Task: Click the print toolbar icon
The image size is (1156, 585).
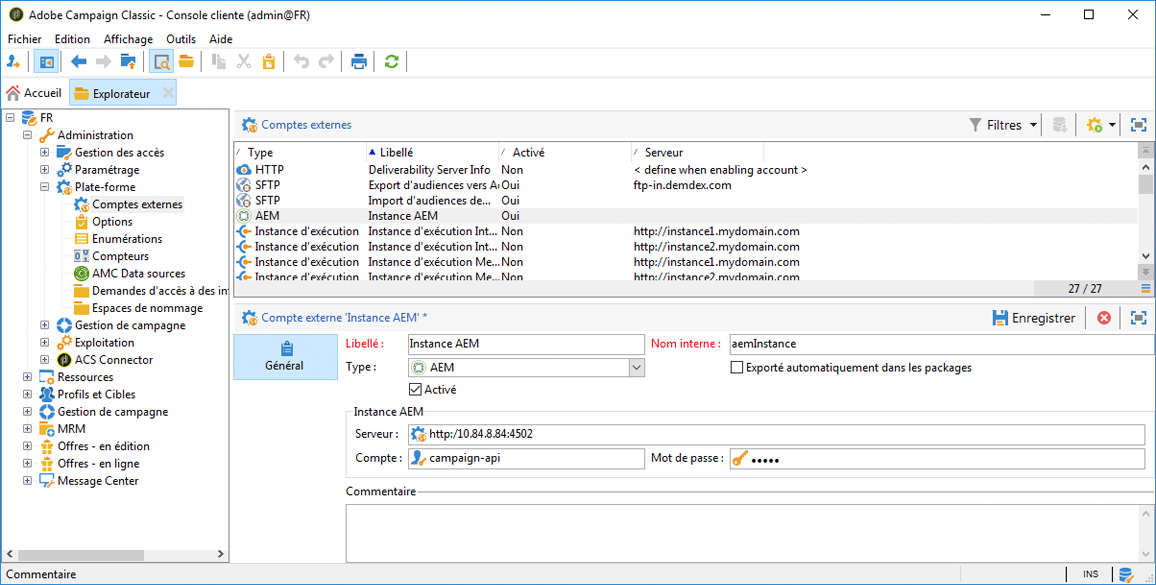Action: 359,62
